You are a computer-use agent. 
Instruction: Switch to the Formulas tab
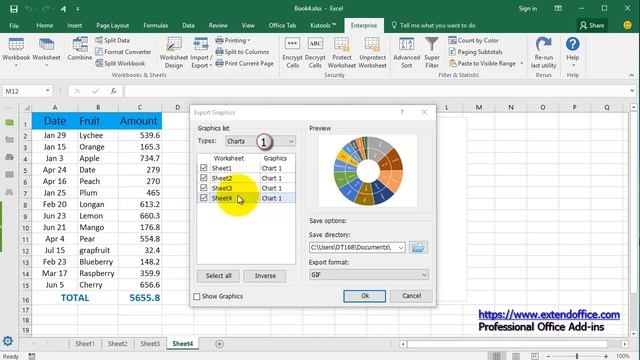pyautogui.click(x=156, y=25)
